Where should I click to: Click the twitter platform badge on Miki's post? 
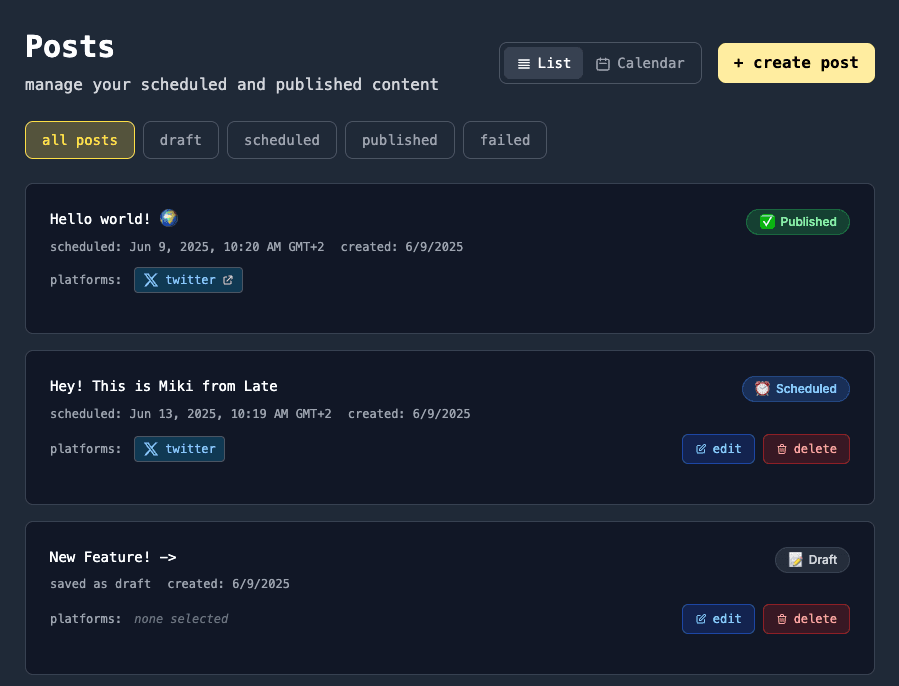click(x=179, y=449)
